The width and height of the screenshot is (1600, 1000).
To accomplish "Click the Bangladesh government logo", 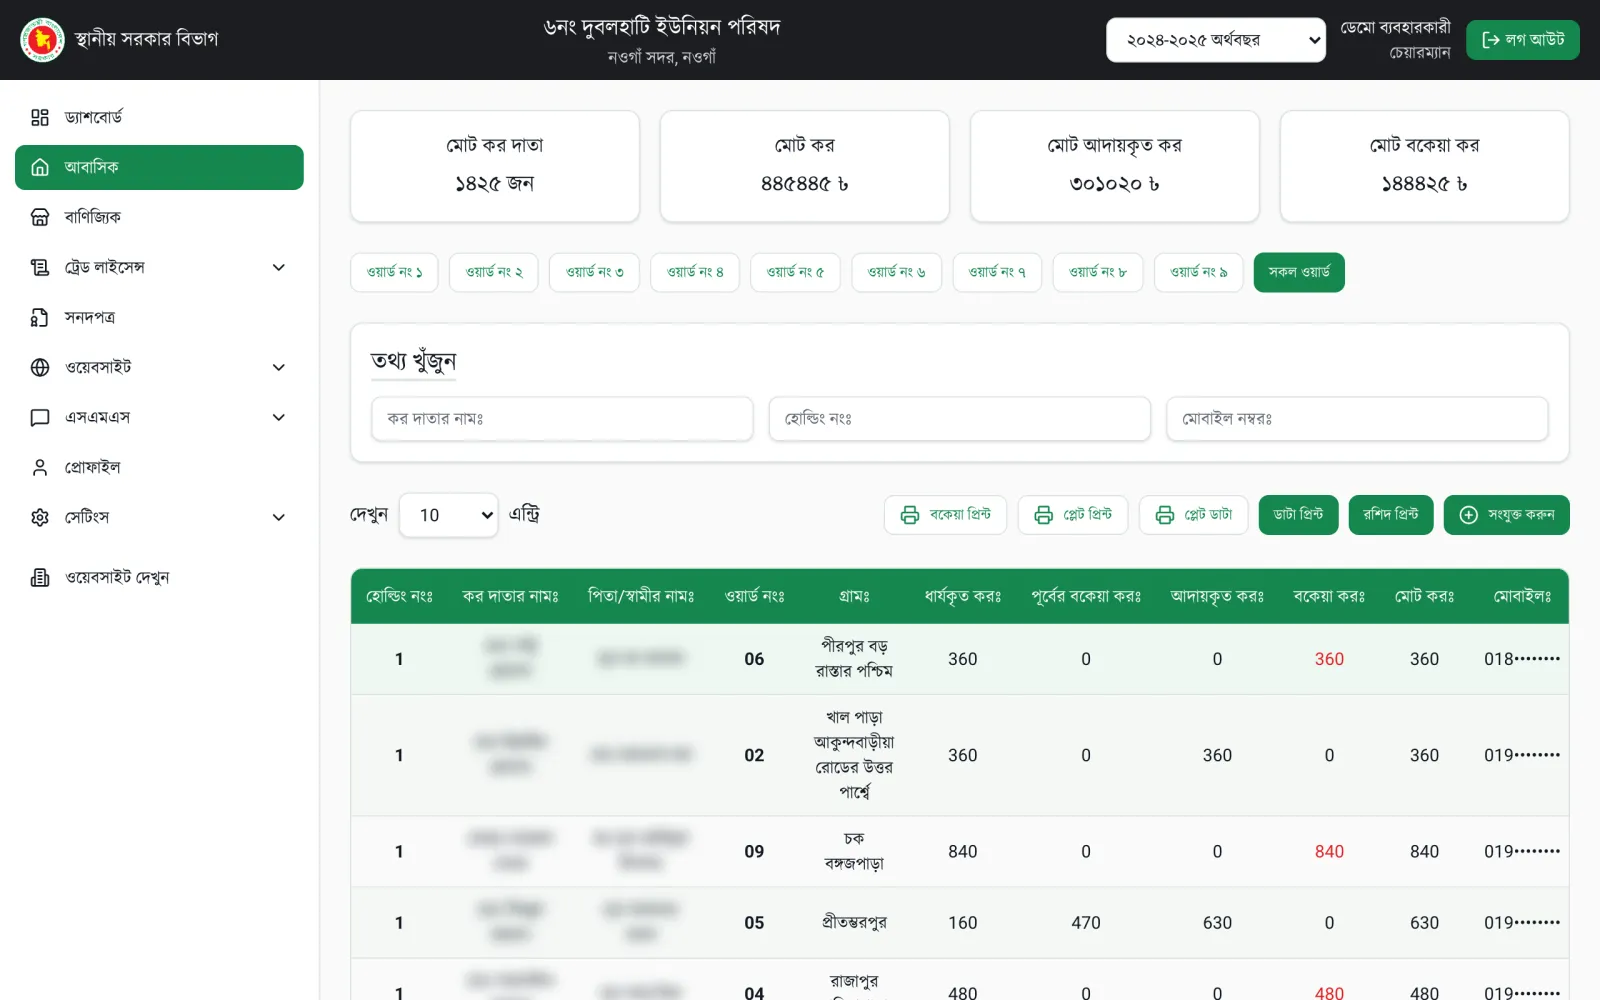I will click(42, 40).
